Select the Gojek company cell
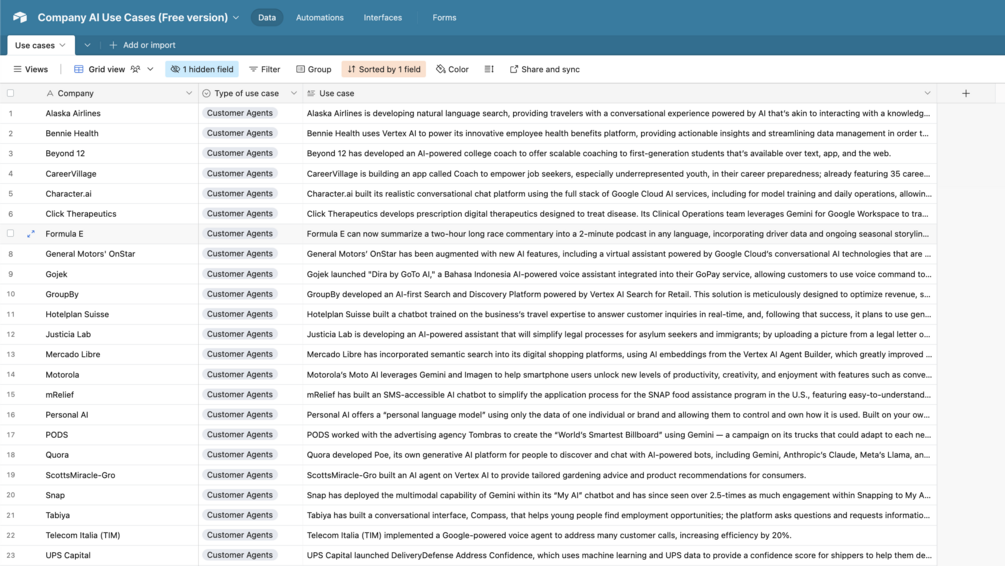This screenshot has height=566, width=1005. [119, 274]
